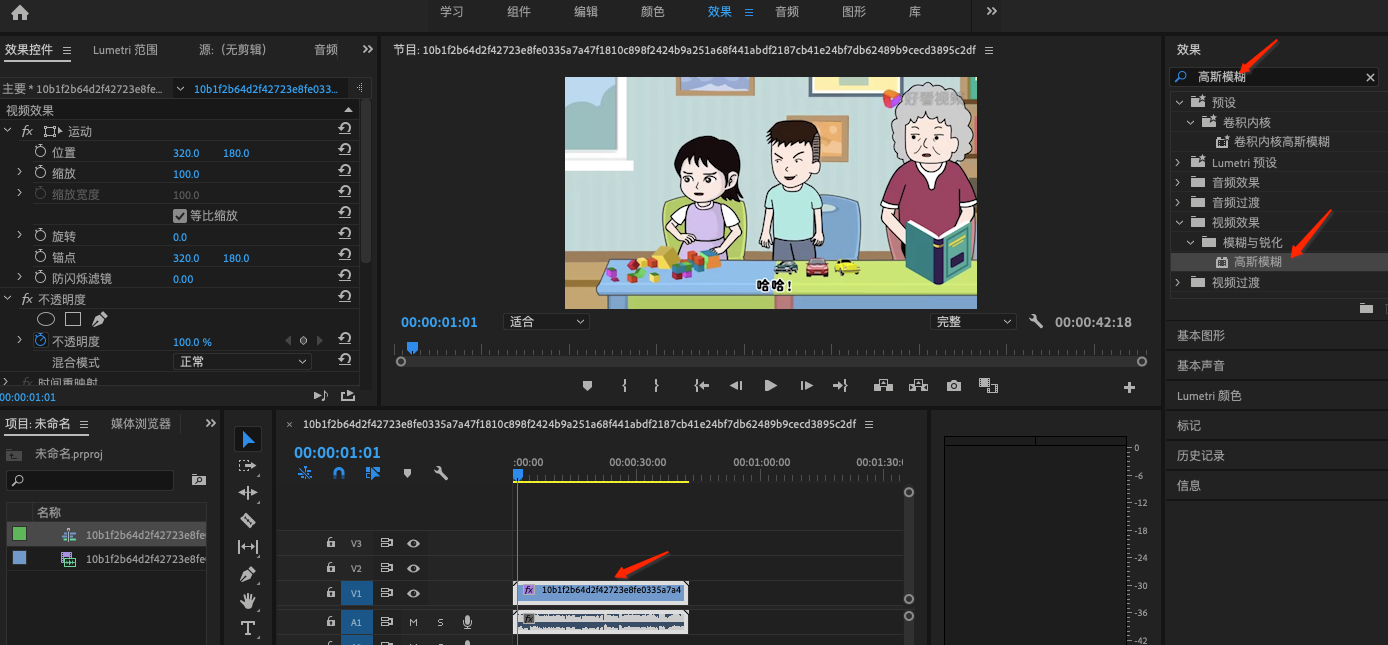Solo audio track A1
Screen dimensions: 1388x645
click(x=440, y=622)
